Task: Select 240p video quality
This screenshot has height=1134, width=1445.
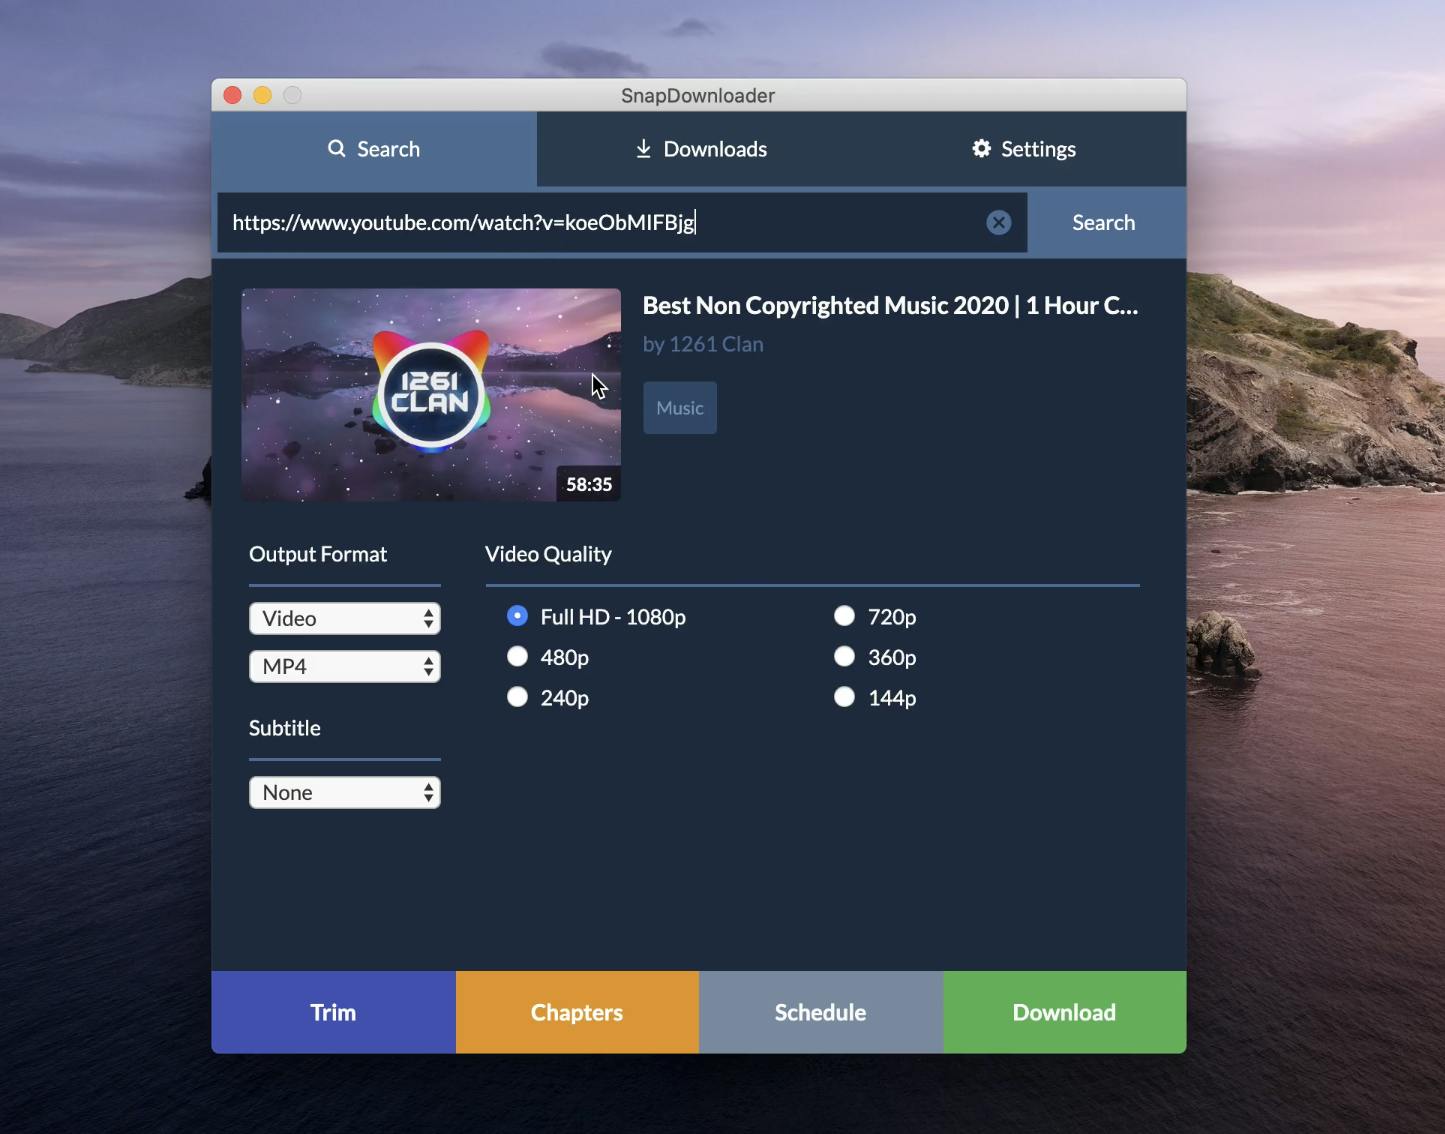Action: 517,697
